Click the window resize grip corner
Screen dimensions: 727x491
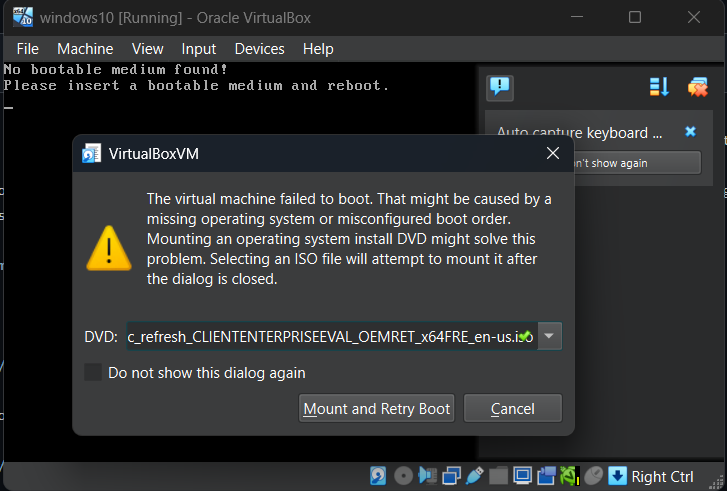pyautogui.click(x=716, y=482)
